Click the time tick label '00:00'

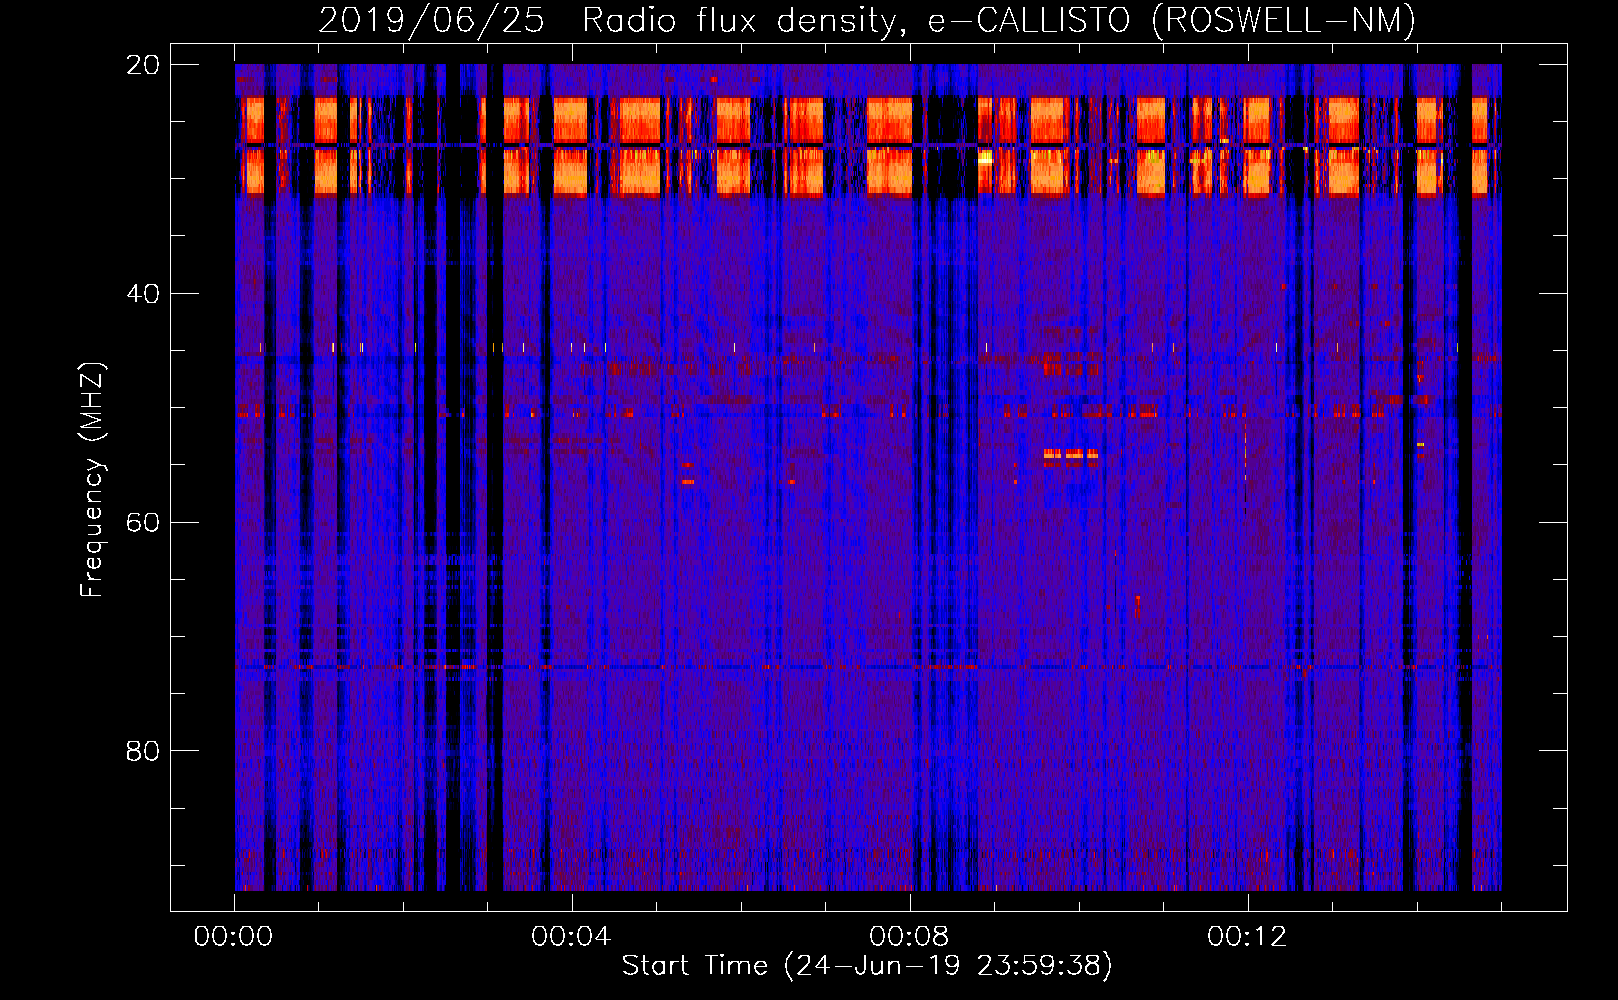pos(233,937)
